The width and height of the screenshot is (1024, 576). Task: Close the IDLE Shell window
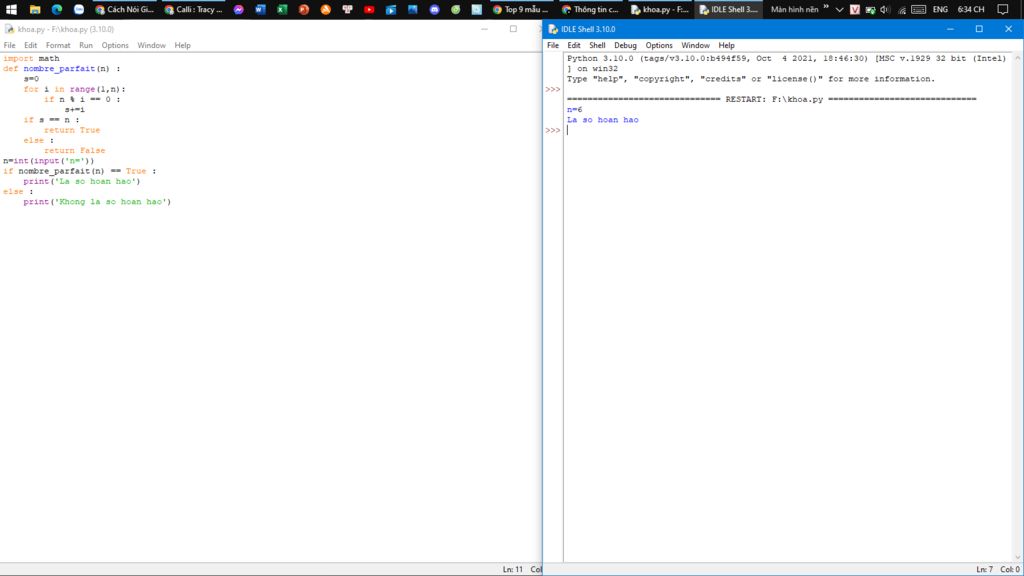1008,29
